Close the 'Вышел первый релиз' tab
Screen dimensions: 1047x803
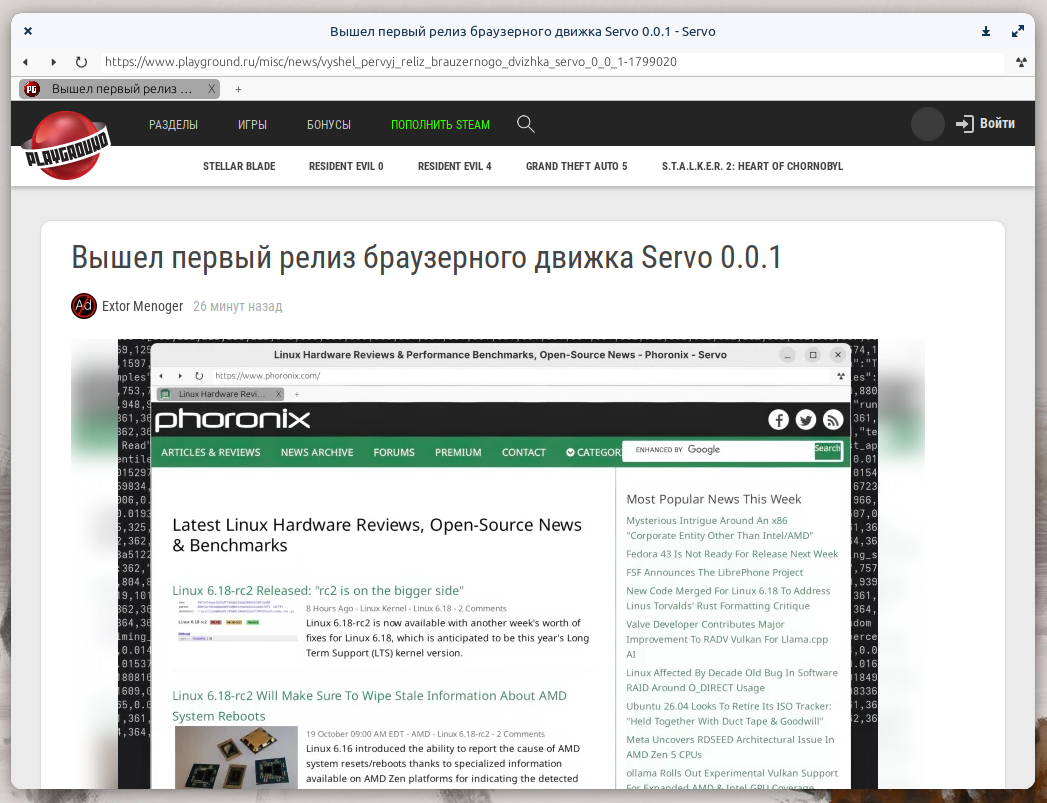click(211, 89)
